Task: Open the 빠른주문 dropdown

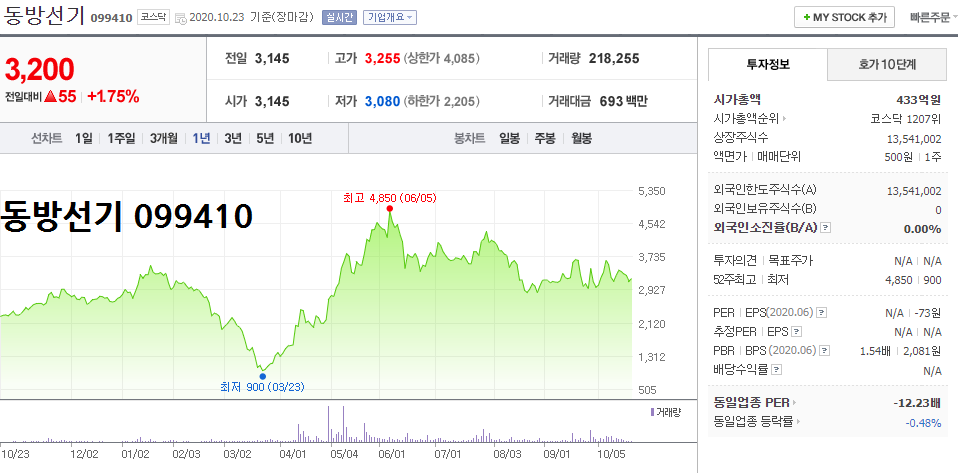Action: 933,18
